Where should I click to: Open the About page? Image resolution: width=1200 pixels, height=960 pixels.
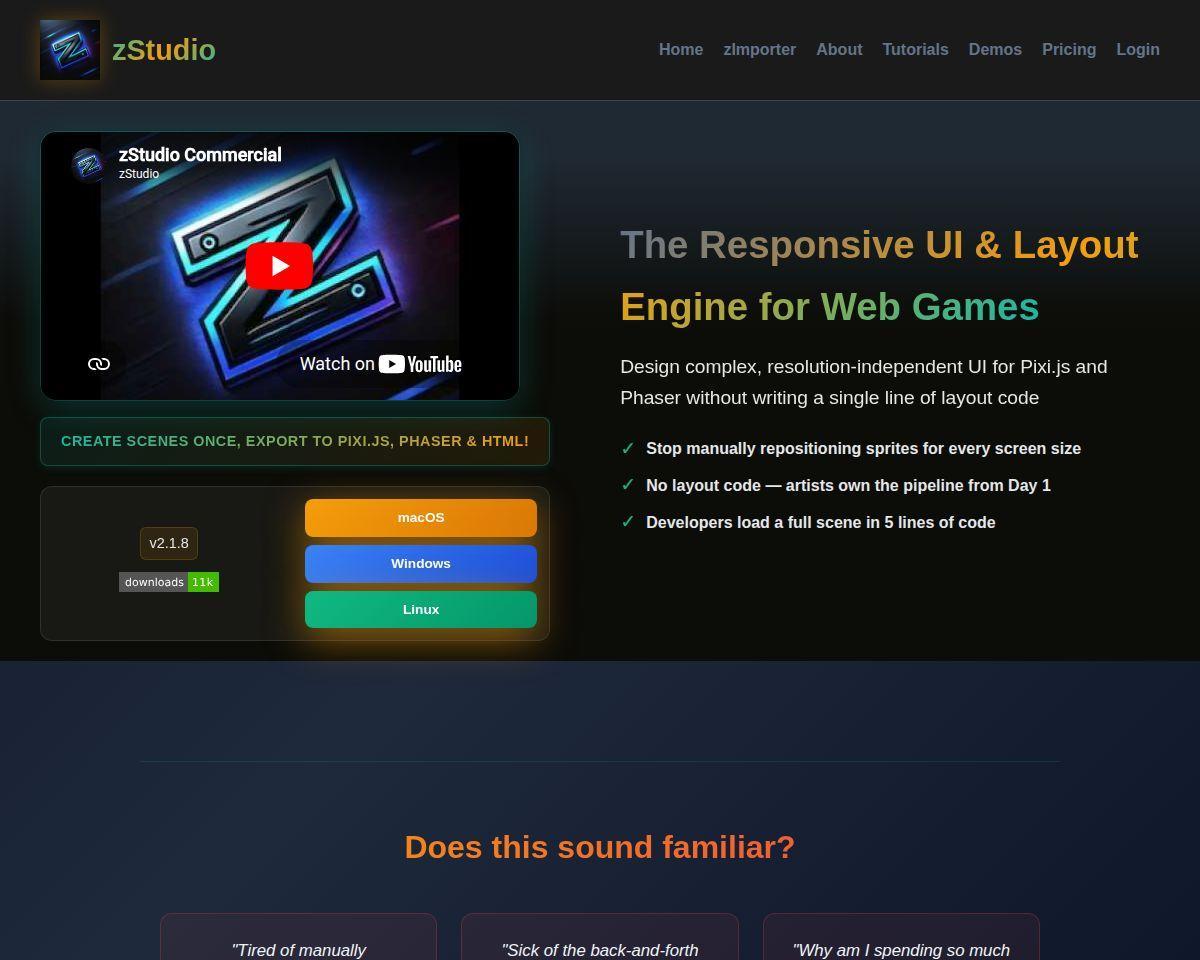(x=839, y=49)
